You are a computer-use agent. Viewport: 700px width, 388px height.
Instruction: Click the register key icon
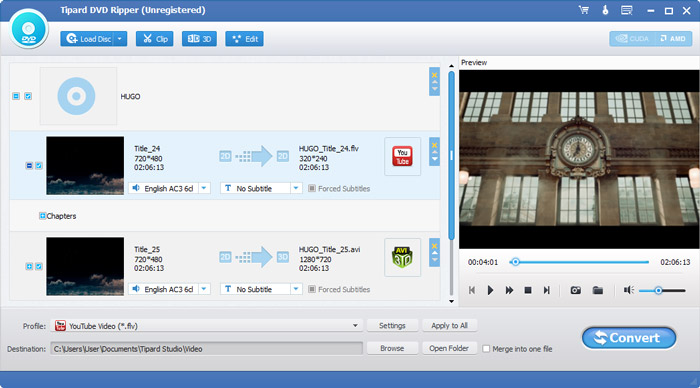pyautogui.click(x=605, y=10)
